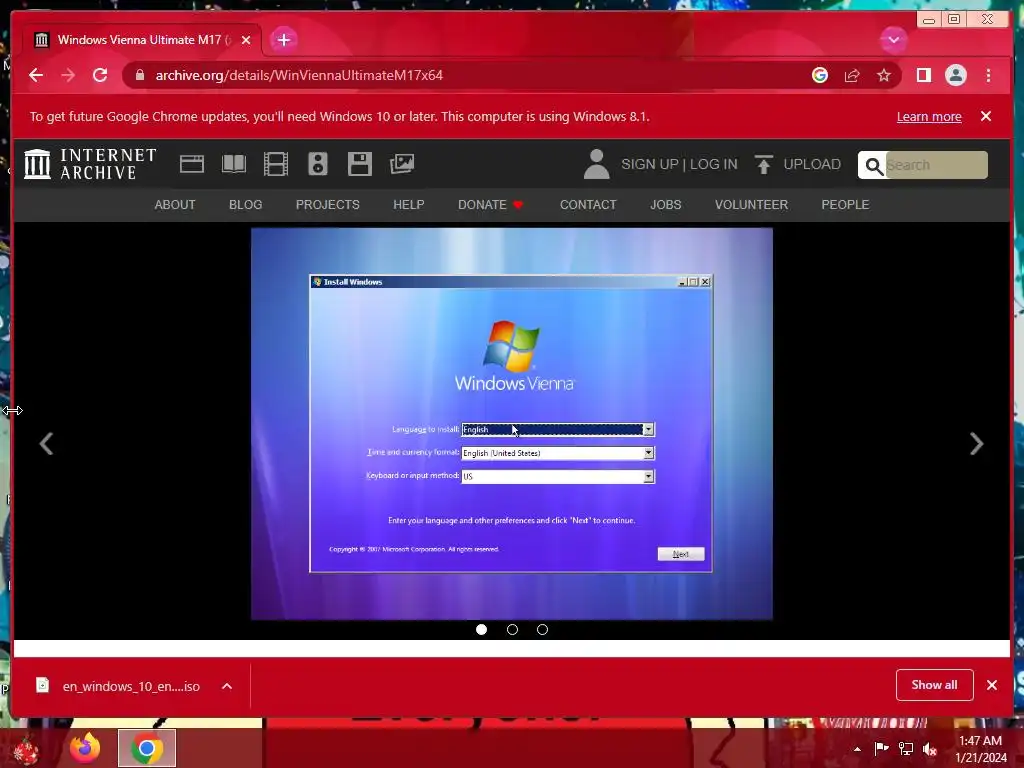
Task: Open the tab search dropdown
Action: click(893, 40)
